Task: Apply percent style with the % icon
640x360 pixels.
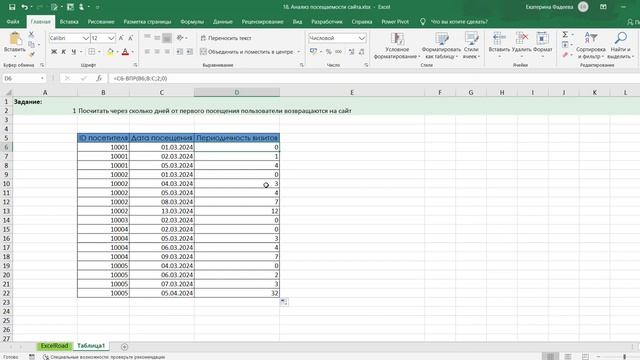Action: tap(329, 52)
